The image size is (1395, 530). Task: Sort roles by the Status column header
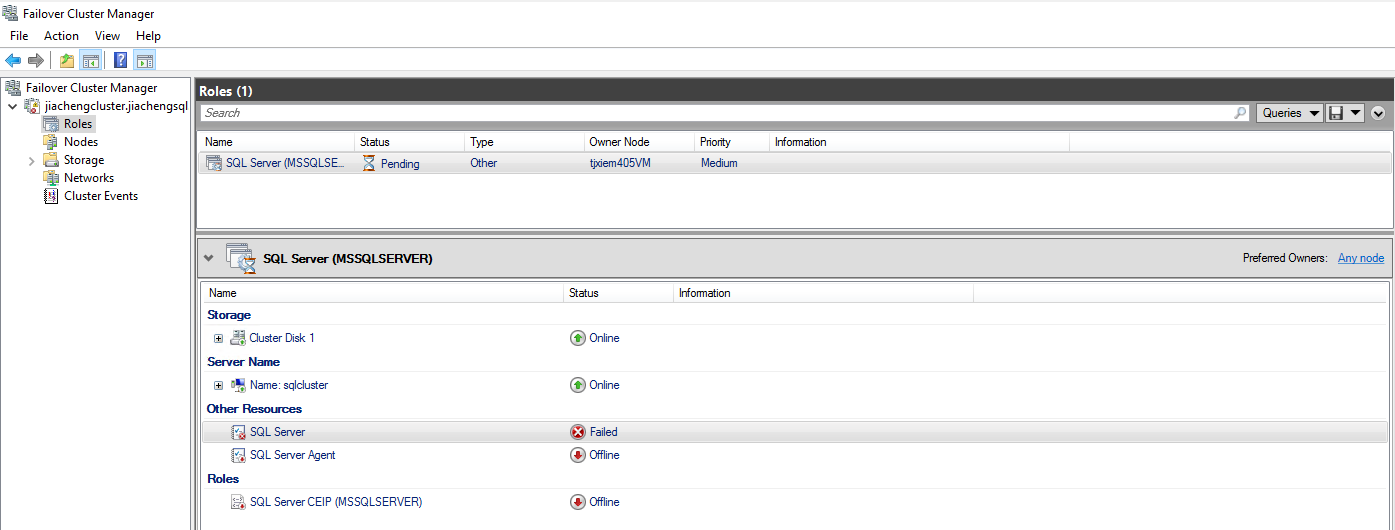[x=410, y=142]
